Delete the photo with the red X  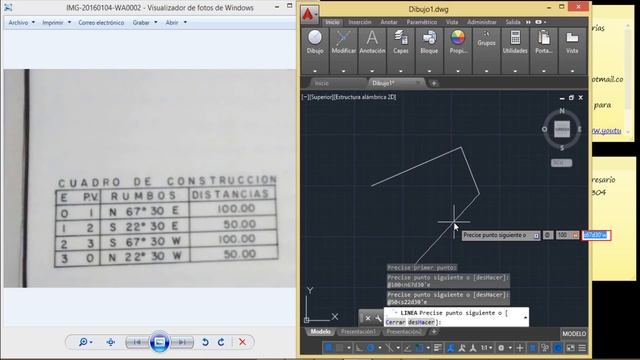242,342
